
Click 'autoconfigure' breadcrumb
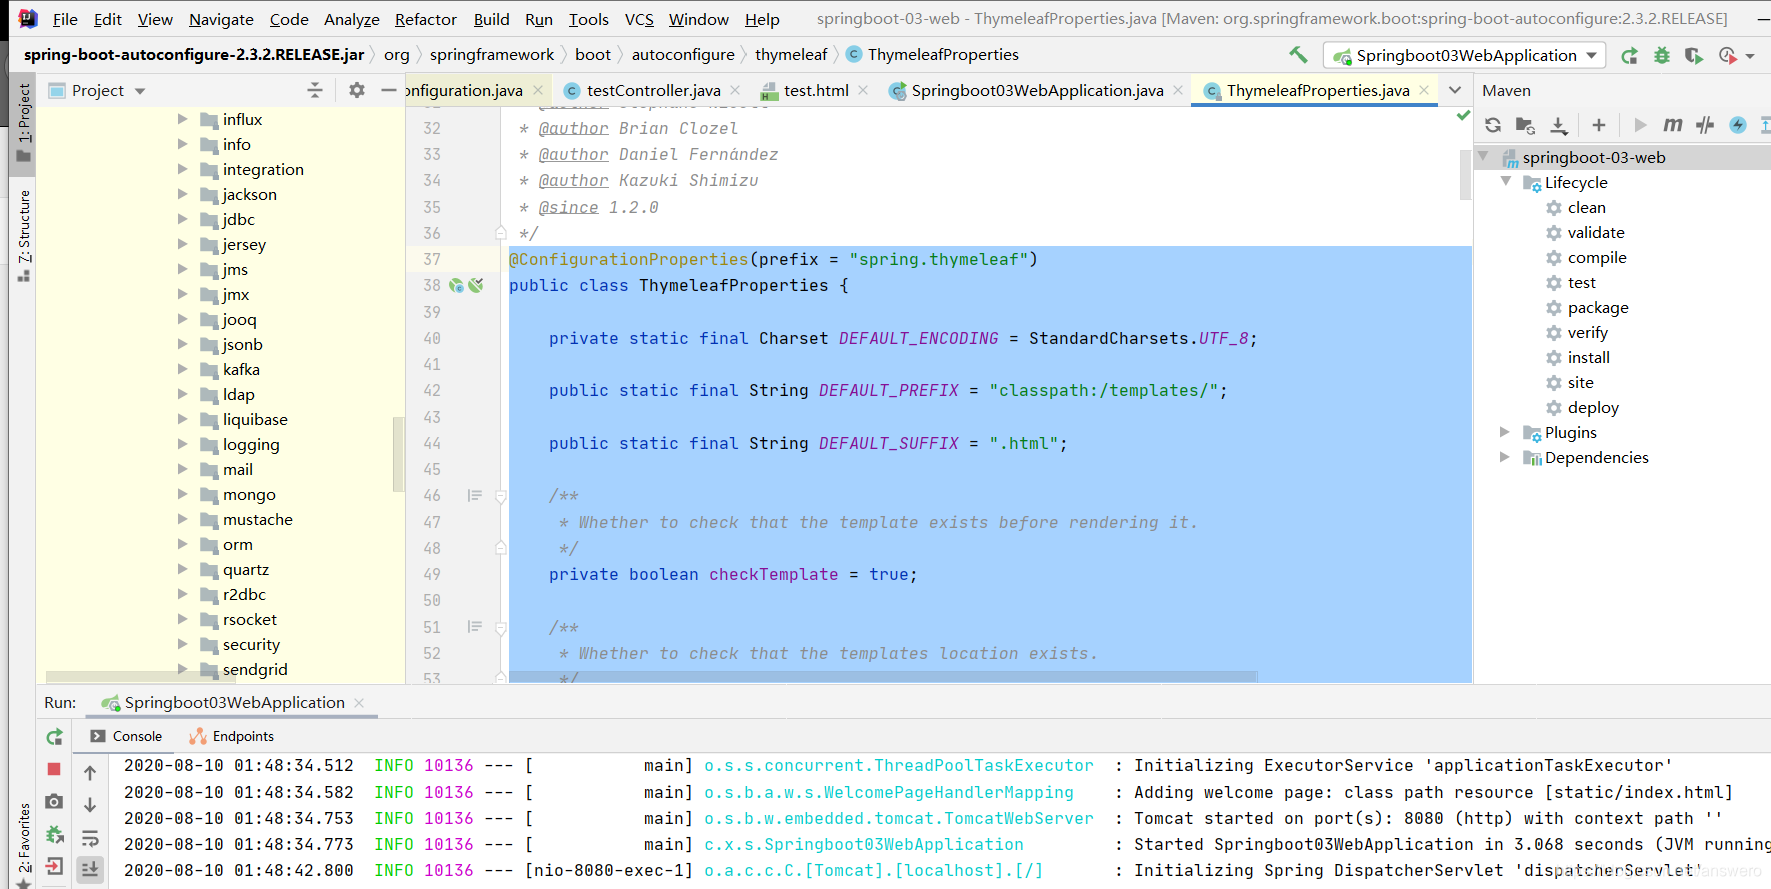[683, 55]
